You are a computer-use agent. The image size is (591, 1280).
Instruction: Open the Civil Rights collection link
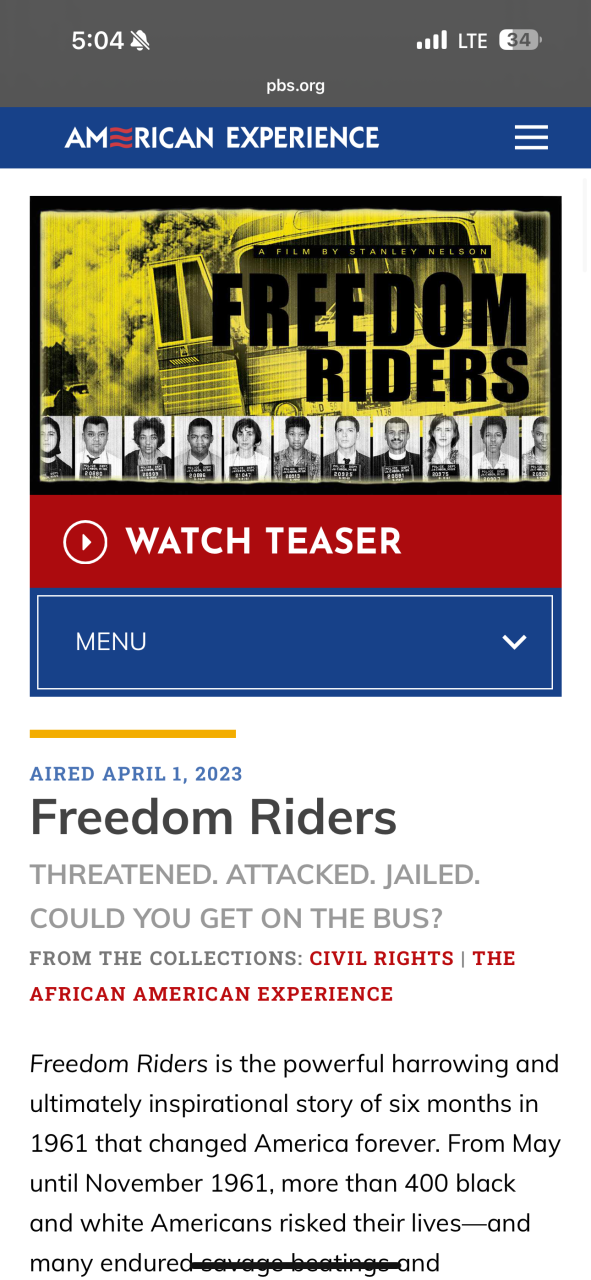[382, 958]
